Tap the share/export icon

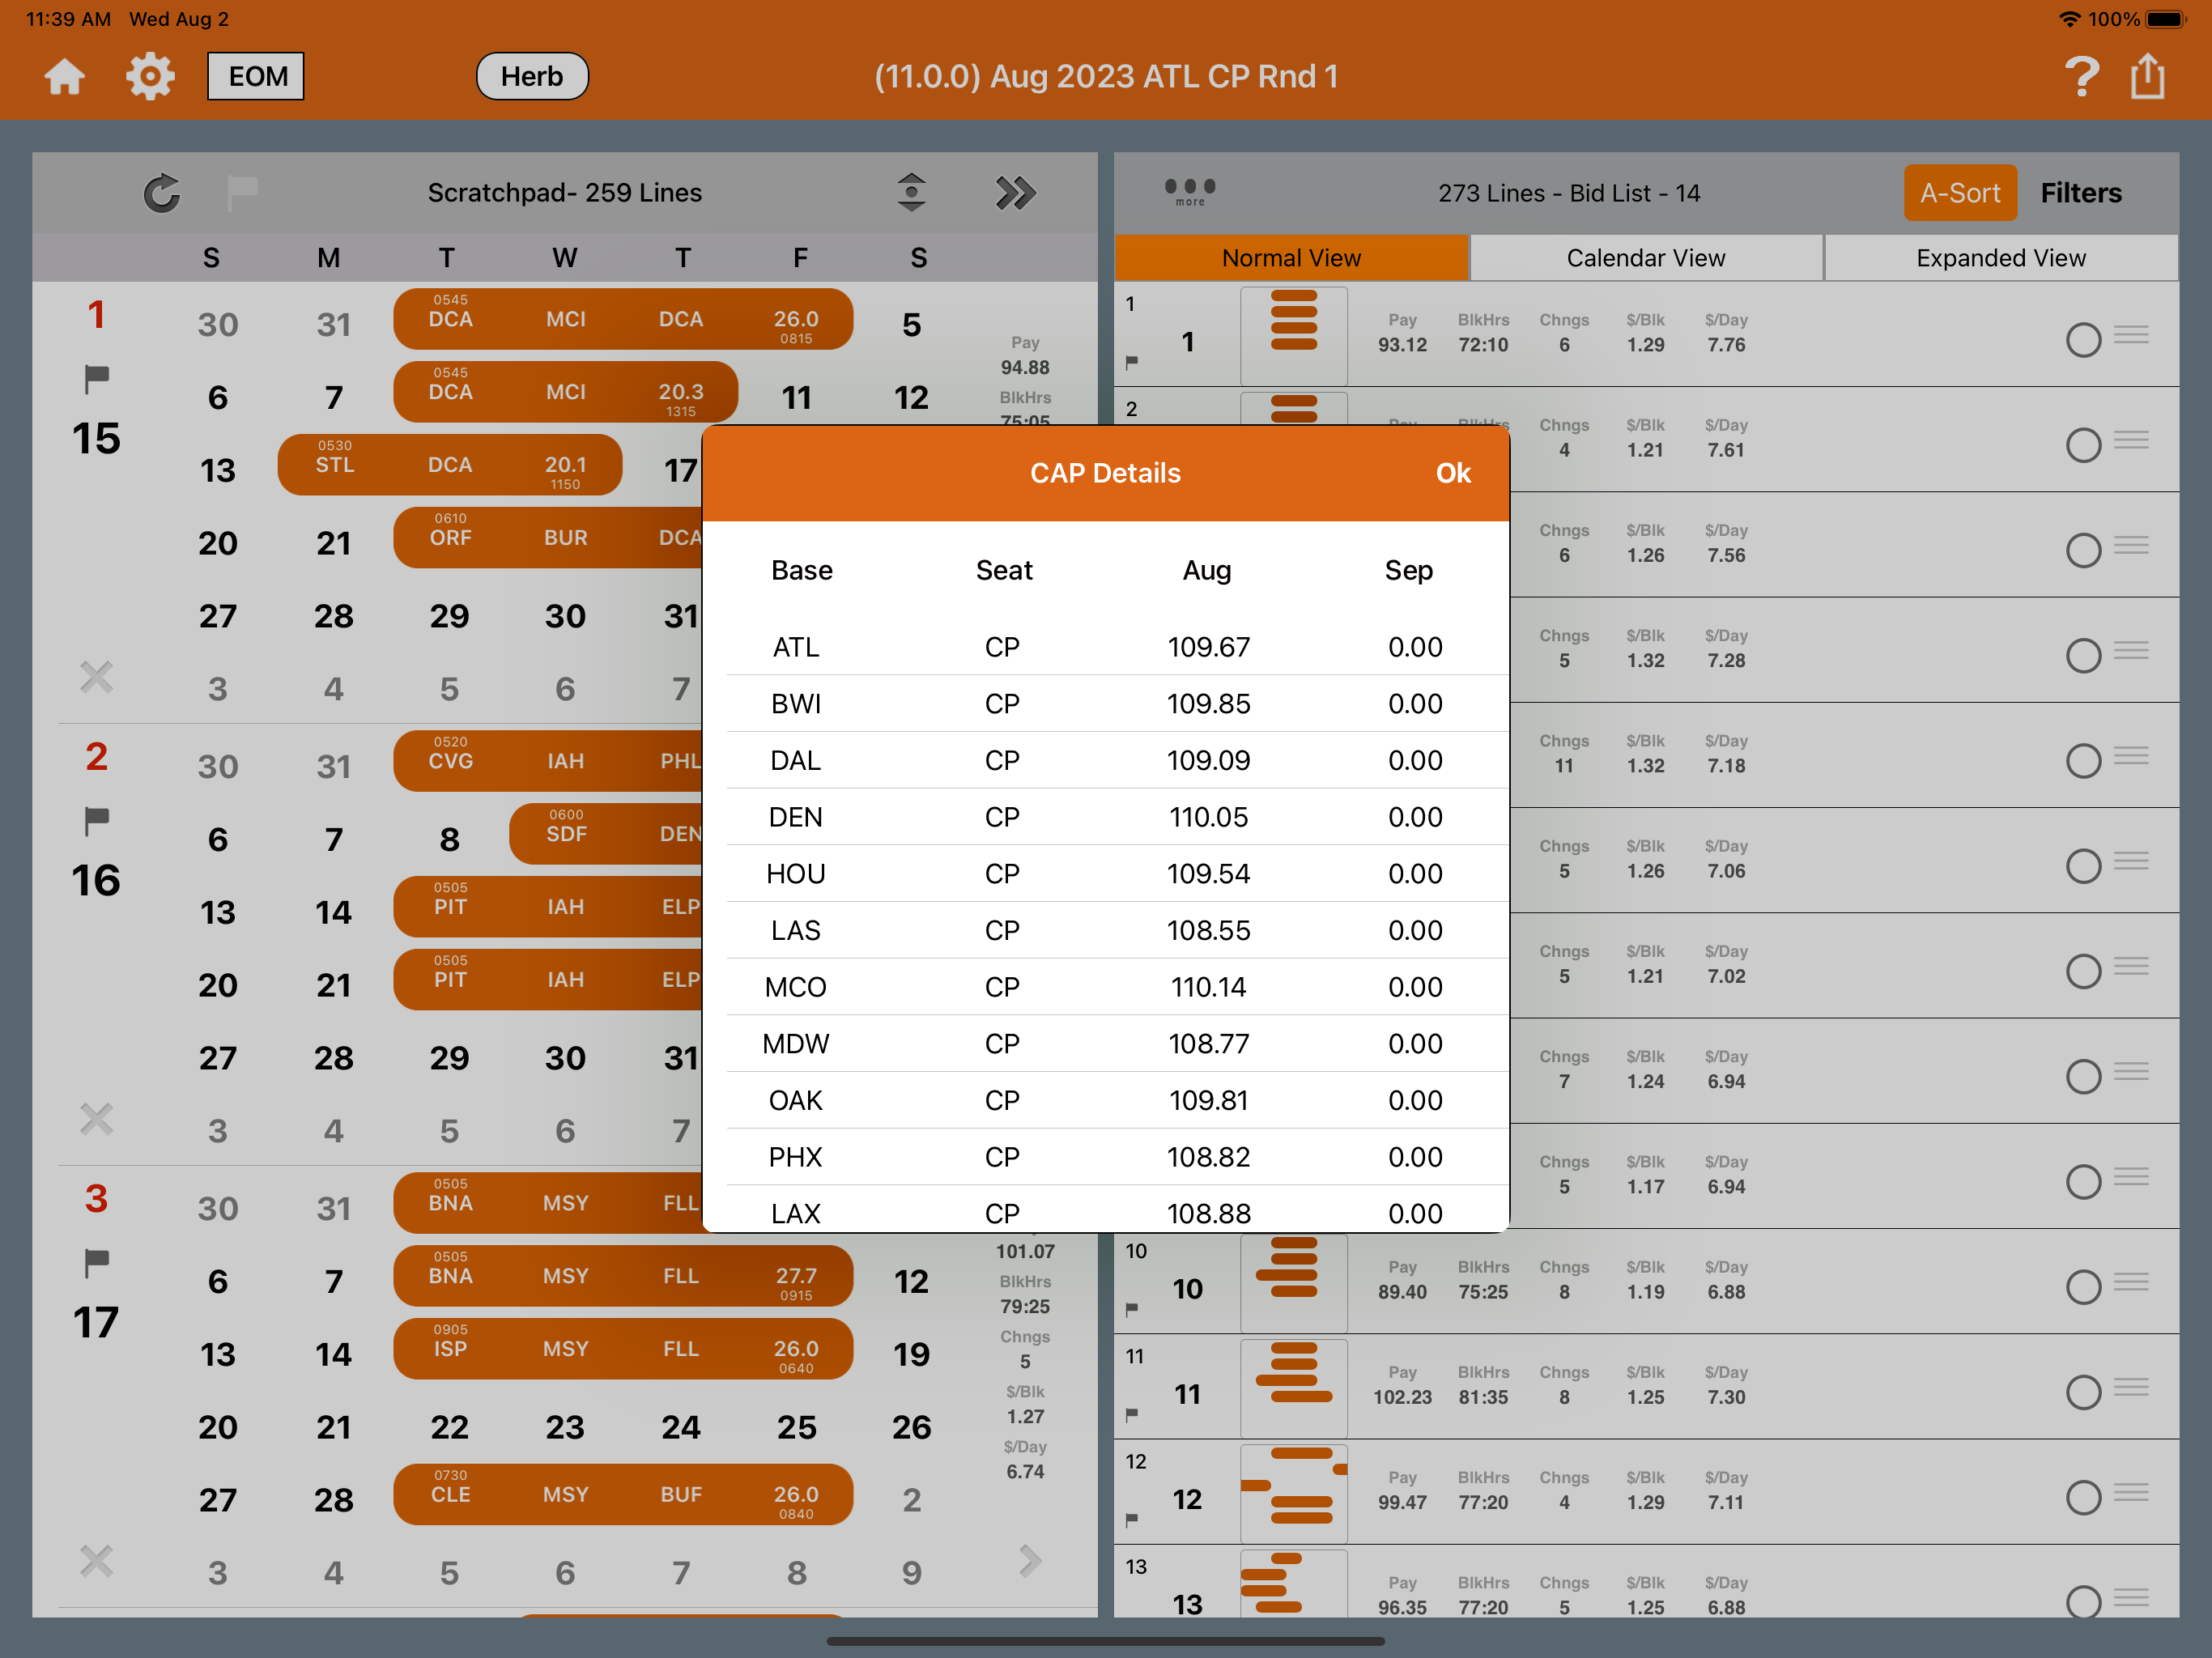coord(2147,76)
